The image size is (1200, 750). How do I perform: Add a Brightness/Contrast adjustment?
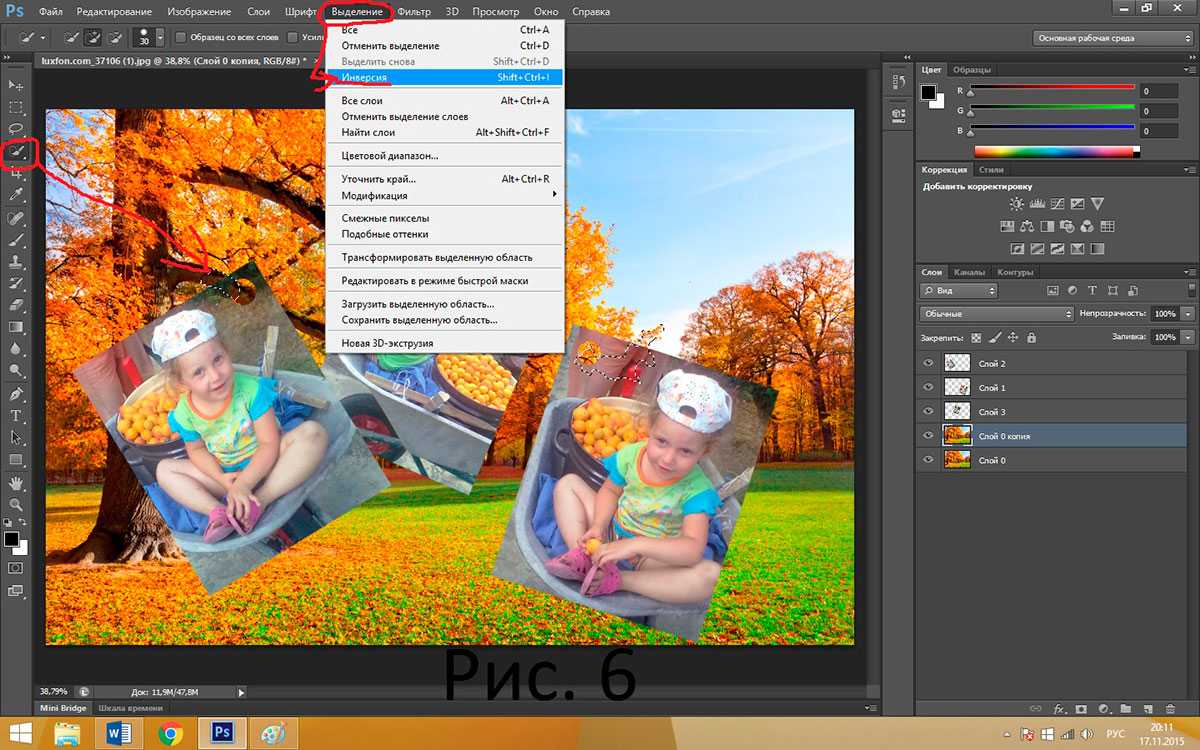coord(1017,204)
